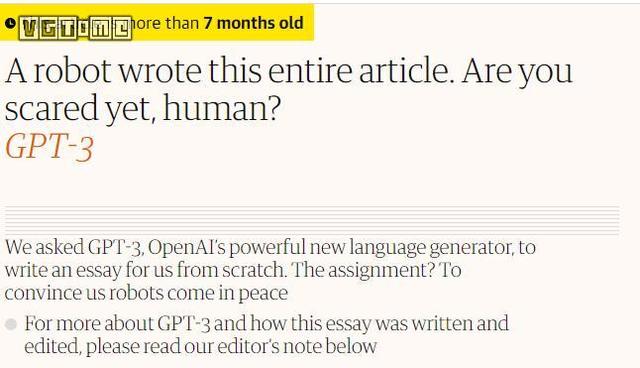This screenshot has height=368, width=640.
Task: Click the 'G' tile of the watermark
Action: click(x=48, y=29)
